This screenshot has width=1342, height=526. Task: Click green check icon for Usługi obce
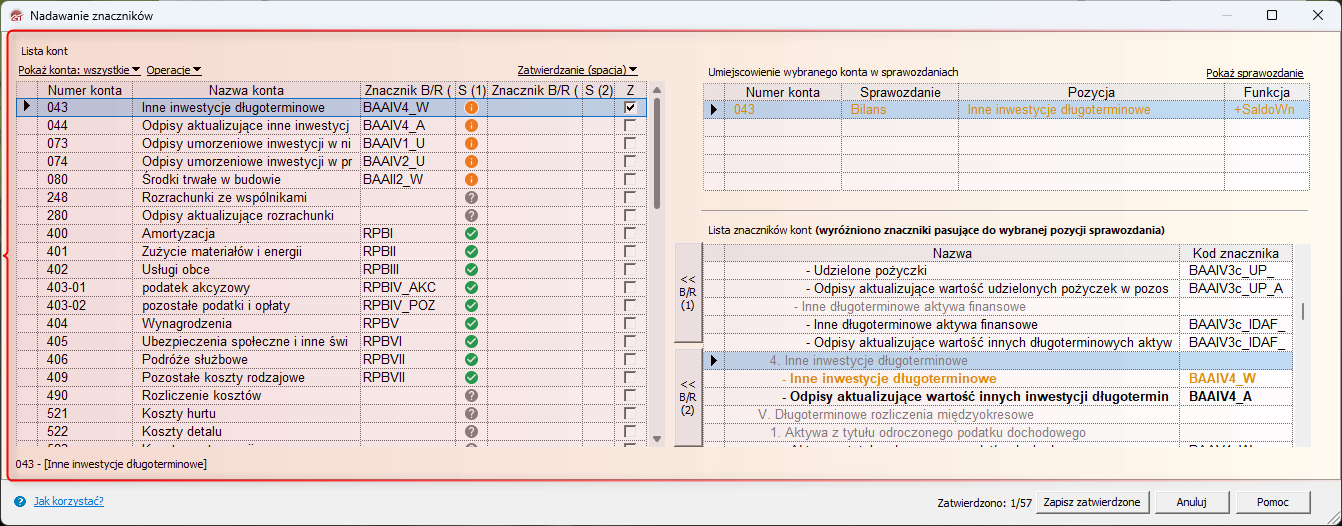coord(471,269)
